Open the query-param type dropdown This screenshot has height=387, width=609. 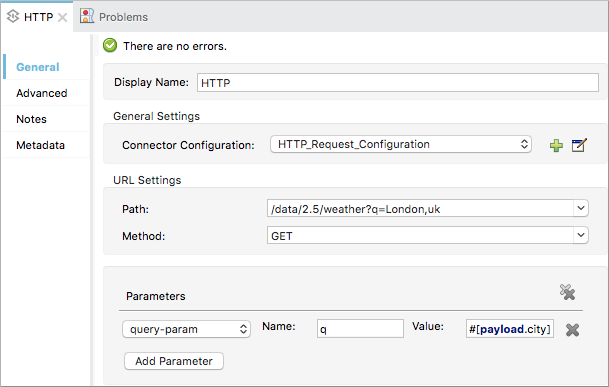click(x=186, y=329)
